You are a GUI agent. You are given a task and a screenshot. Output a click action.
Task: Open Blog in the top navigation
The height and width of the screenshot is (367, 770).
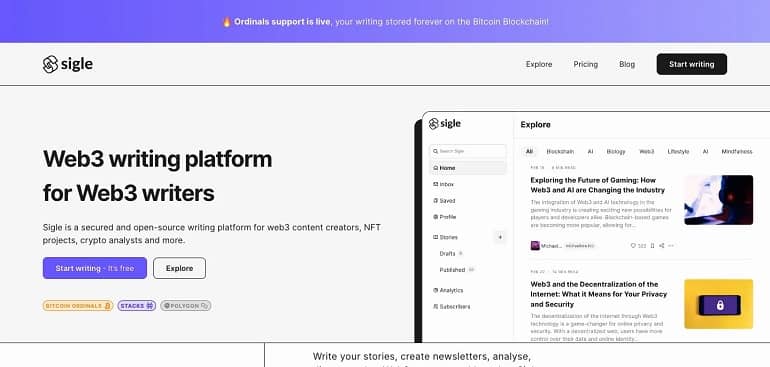pyautogui.click(x=627, y=64)
